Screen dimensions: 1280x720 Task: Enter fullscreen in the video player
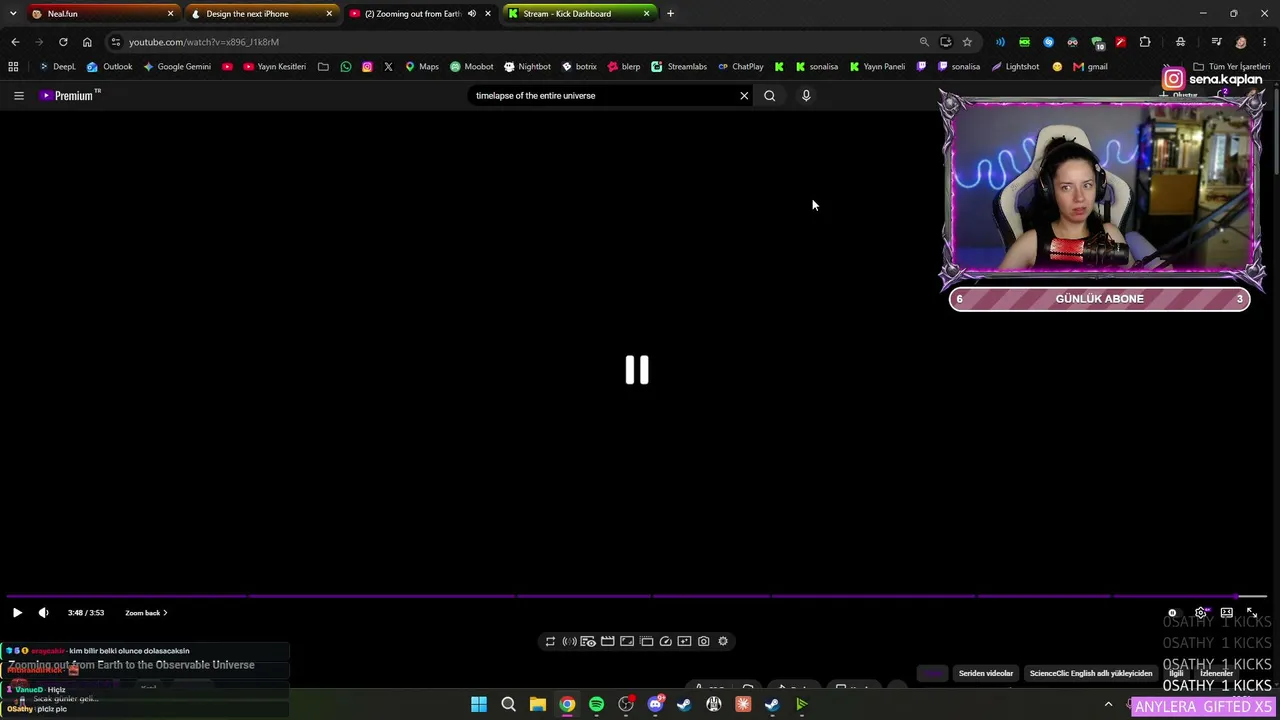click(1252, 613)
